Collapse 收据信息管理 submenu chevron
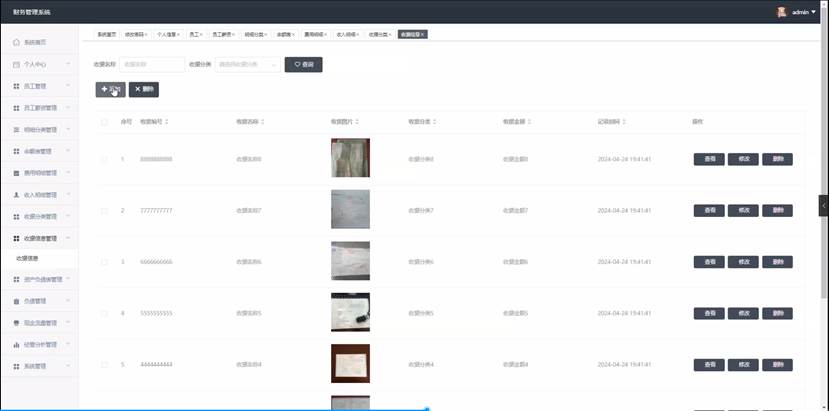This screenshot has height=411, width=829. (x=68, y=239)
